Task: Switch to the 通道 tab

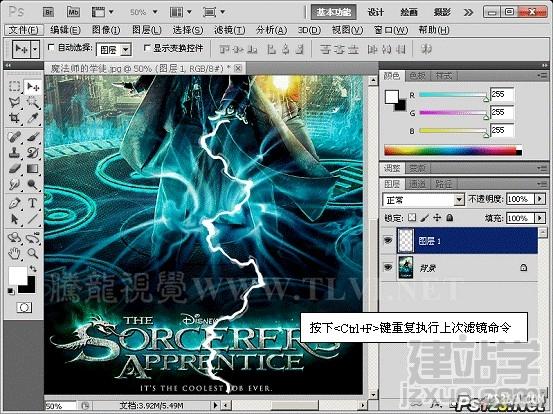Action: tap(417, 184)
